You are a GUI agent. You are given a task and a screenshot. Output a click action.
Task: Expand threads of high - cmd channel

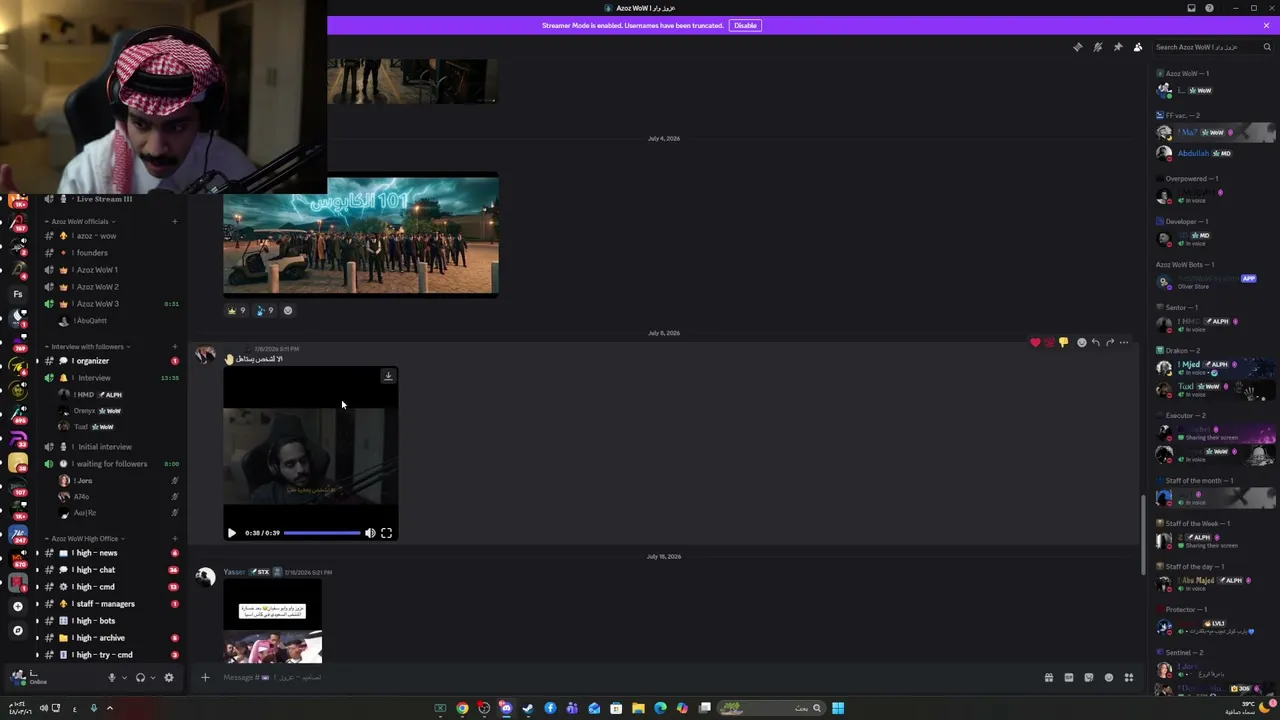pyautogui.click(x=37, y=587)
